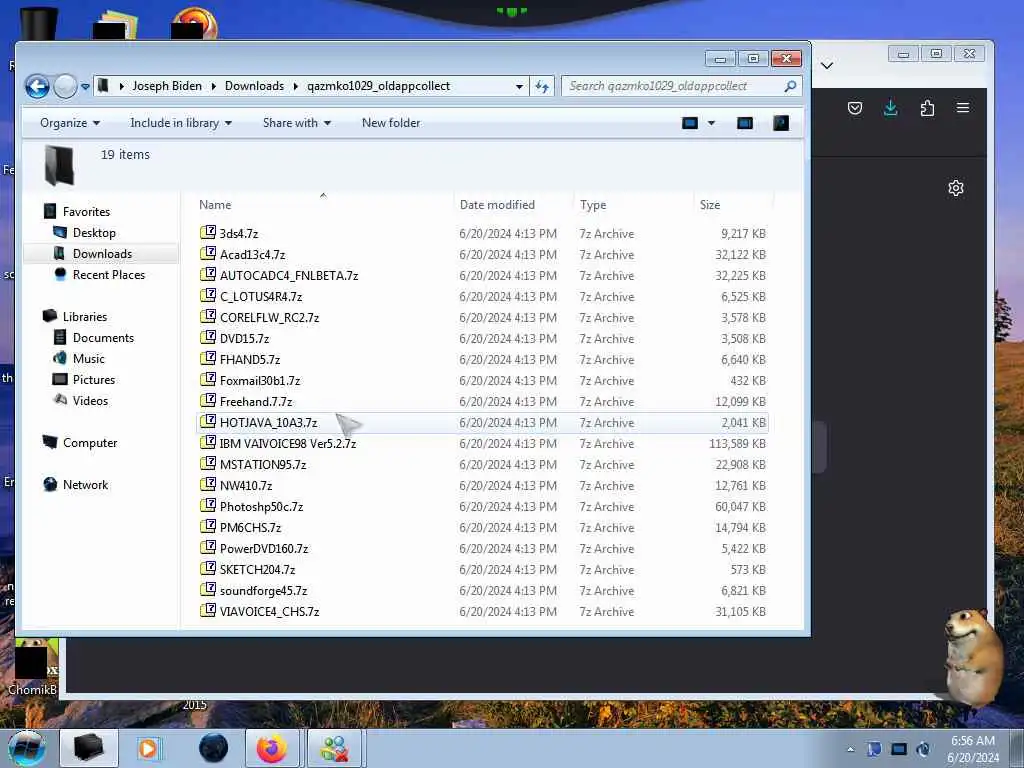This screenshot has height=768, width=1024.
Task: Click Joseph Biden in the breadcrumb path
Action: pyautogui.click(x=167, y=86)
